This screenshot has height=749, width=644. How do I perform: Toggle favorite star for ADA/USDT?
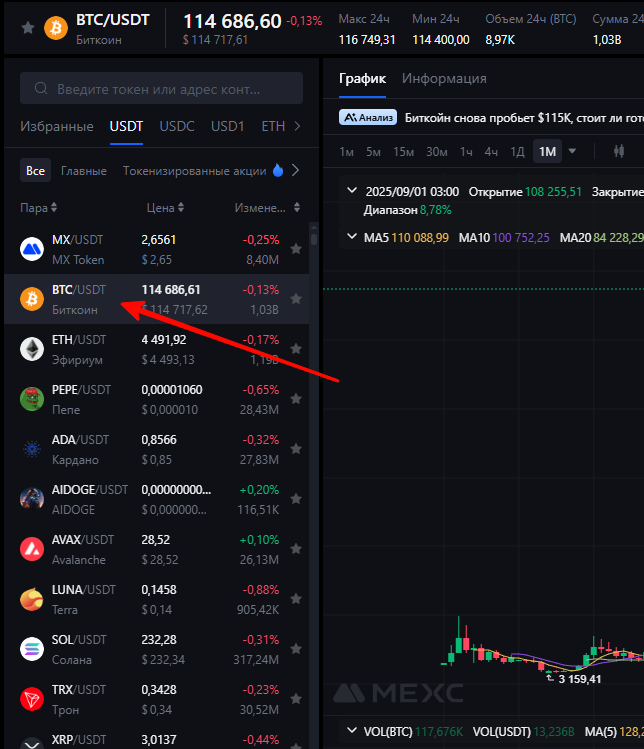[296, 449]
